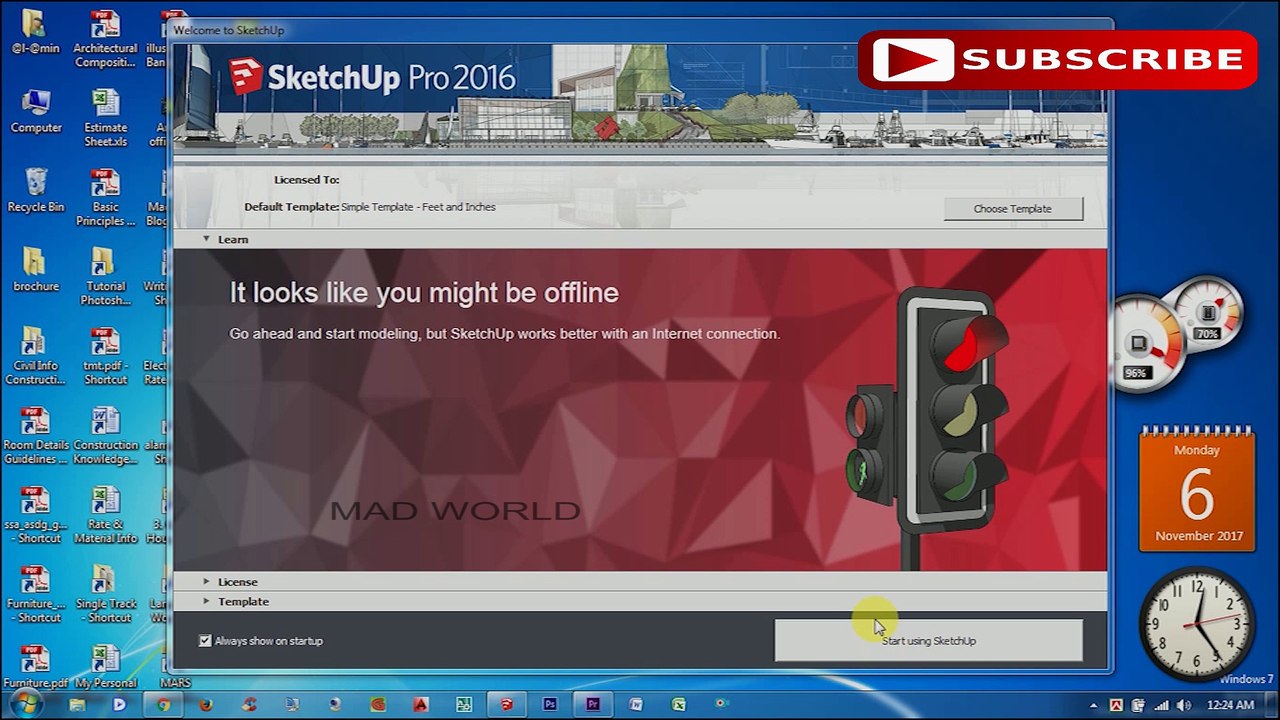
Task: Click the YouTube Subscribe button
Action: [1058, 61]
